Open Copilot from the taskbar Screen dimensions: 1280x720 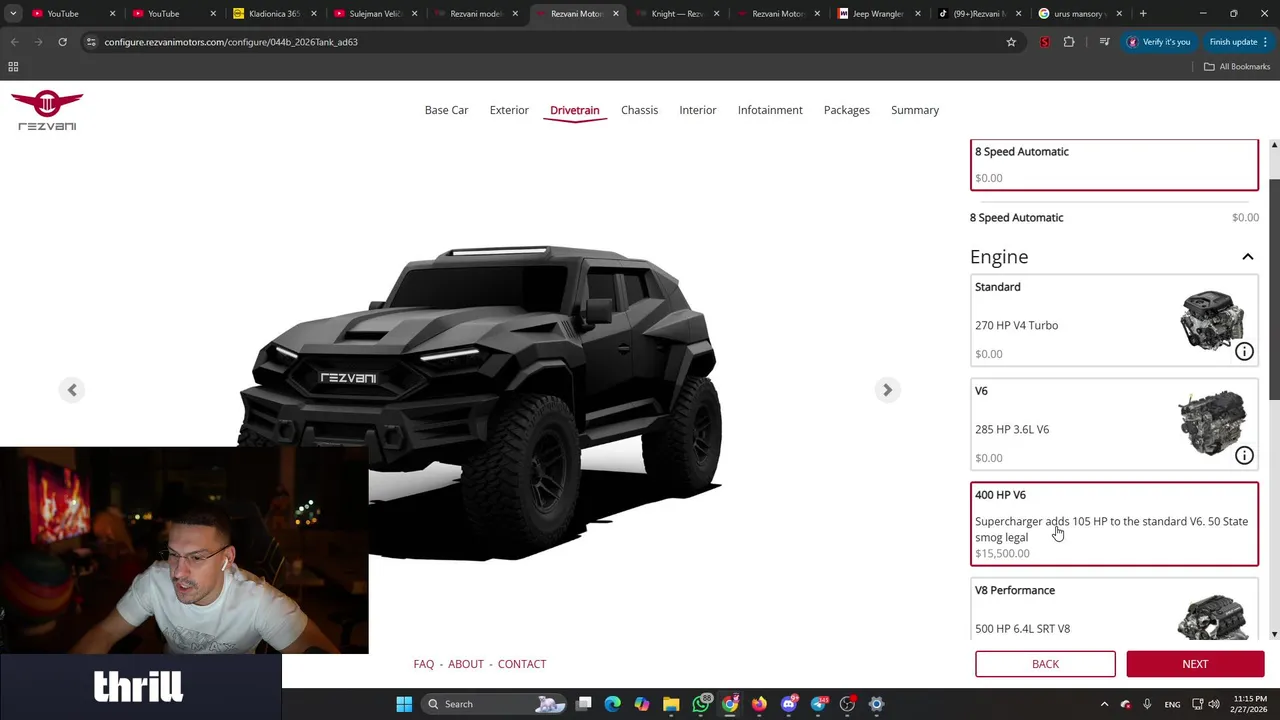tap(642, 704)
